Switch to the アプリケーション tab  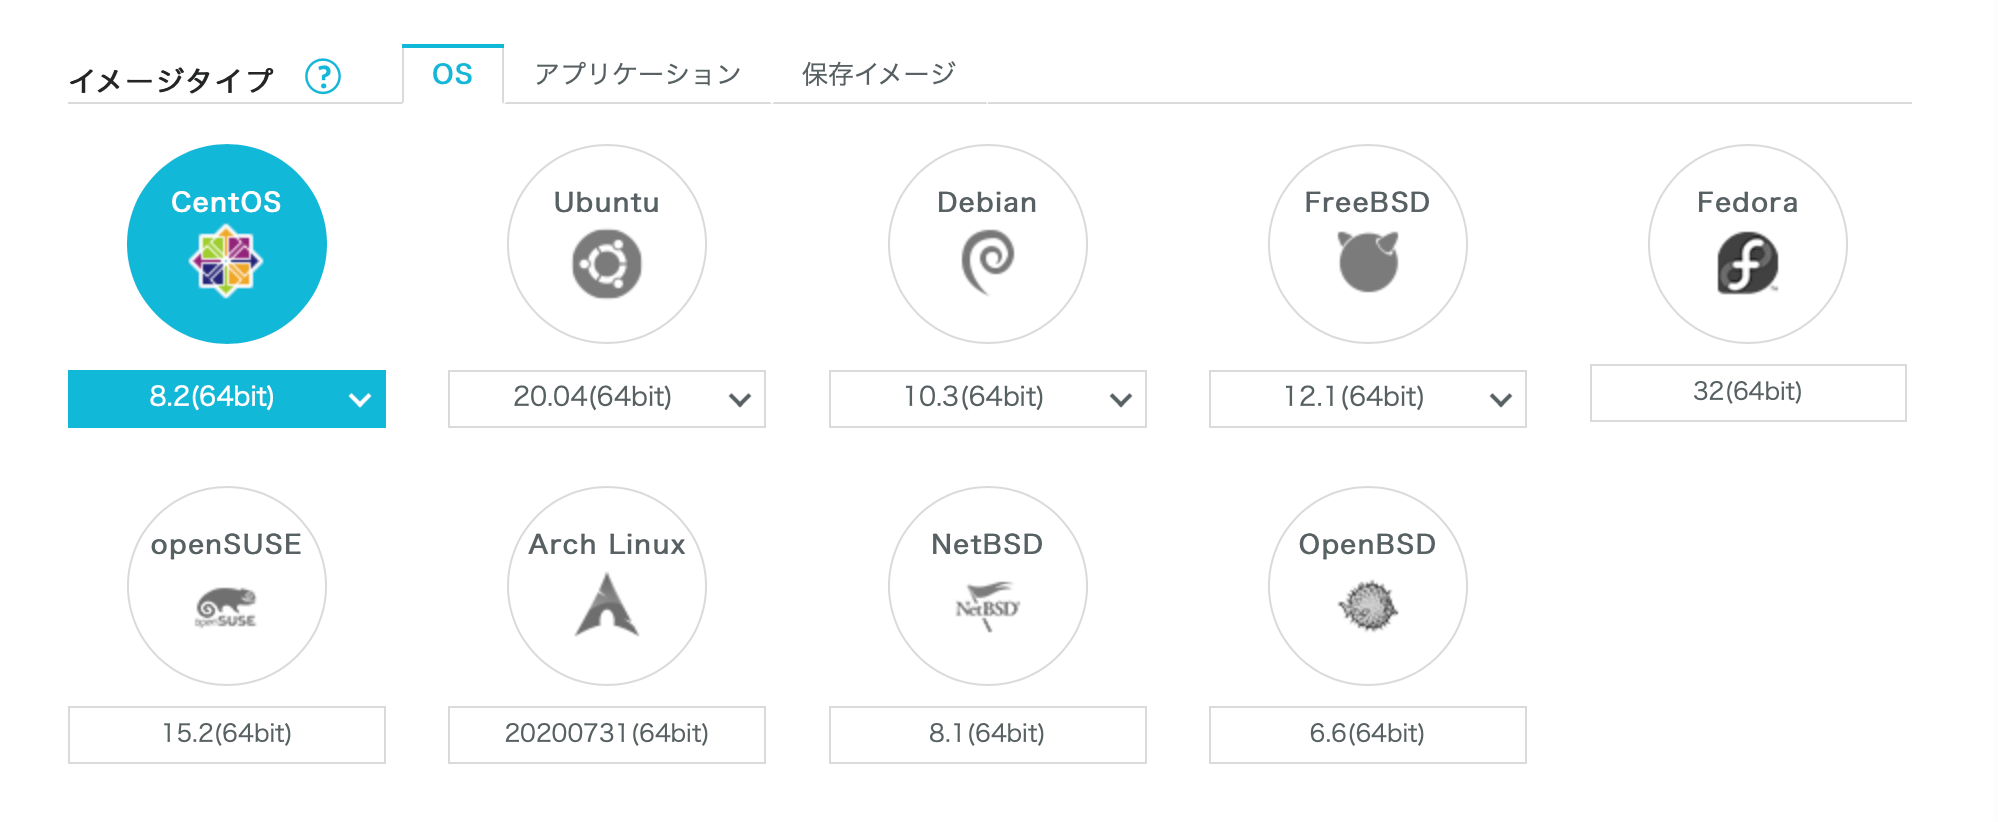click(638, 74)
